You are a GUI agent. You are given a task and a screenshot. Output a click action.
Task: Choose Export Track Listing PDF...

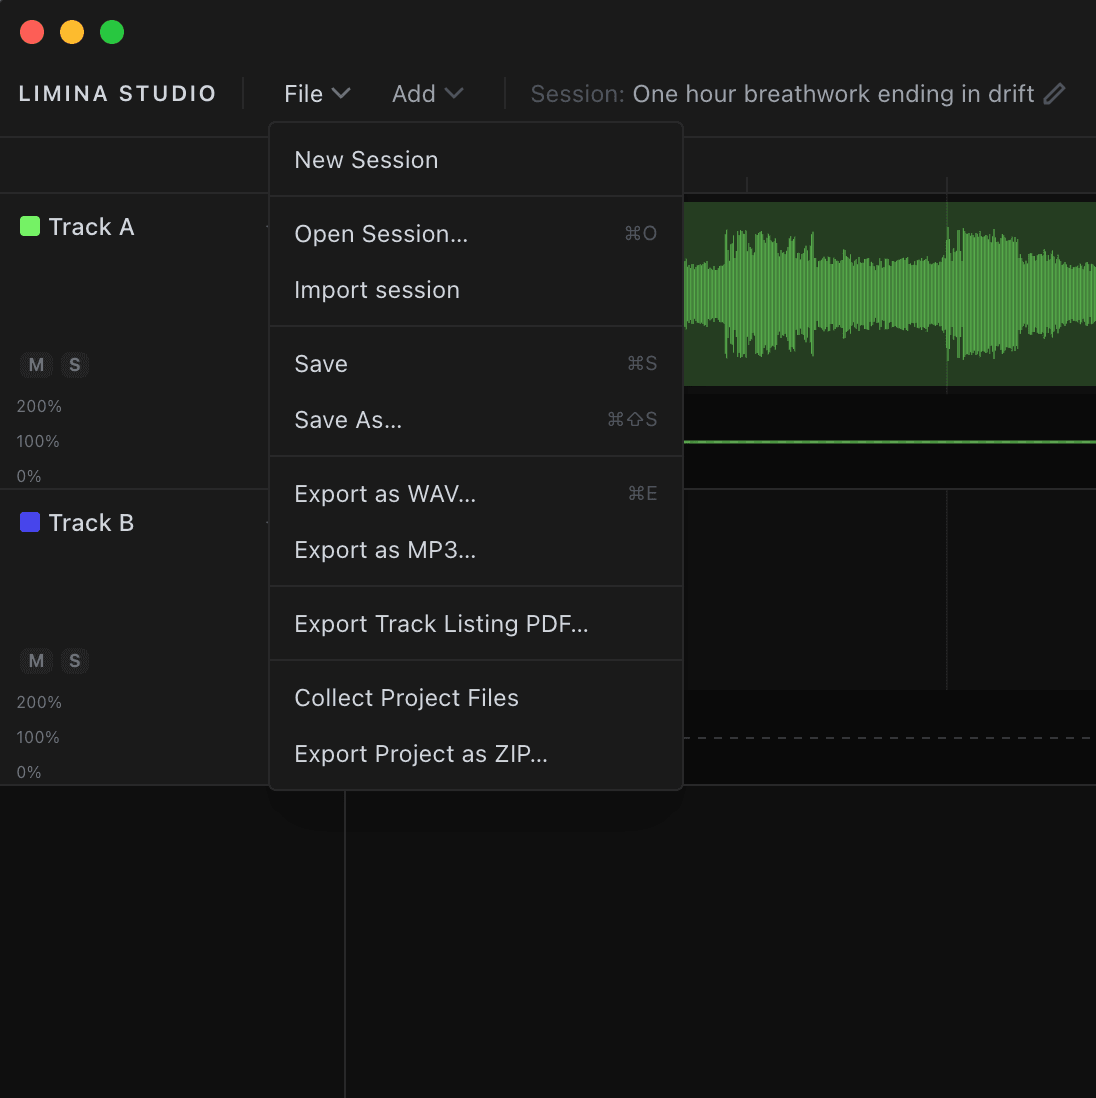point(476,624)
